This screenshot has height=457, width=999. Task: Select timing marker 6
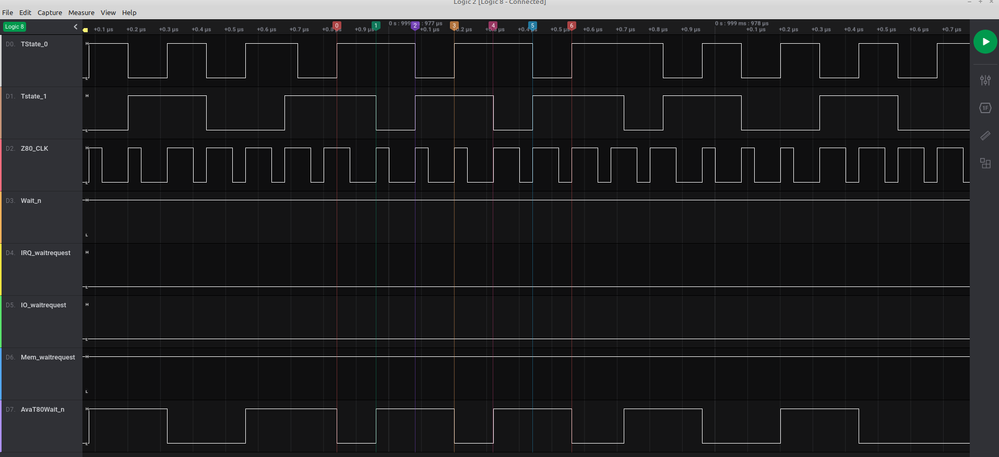click(x=571, y=25)
